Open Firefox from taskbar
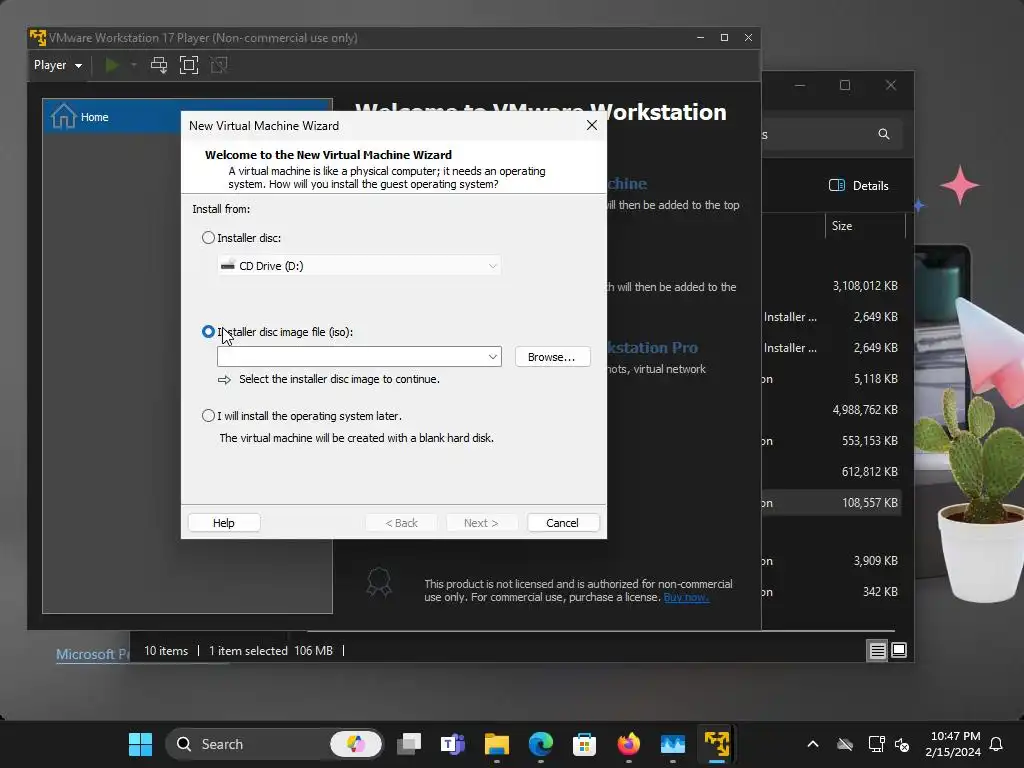 (629, 744)
